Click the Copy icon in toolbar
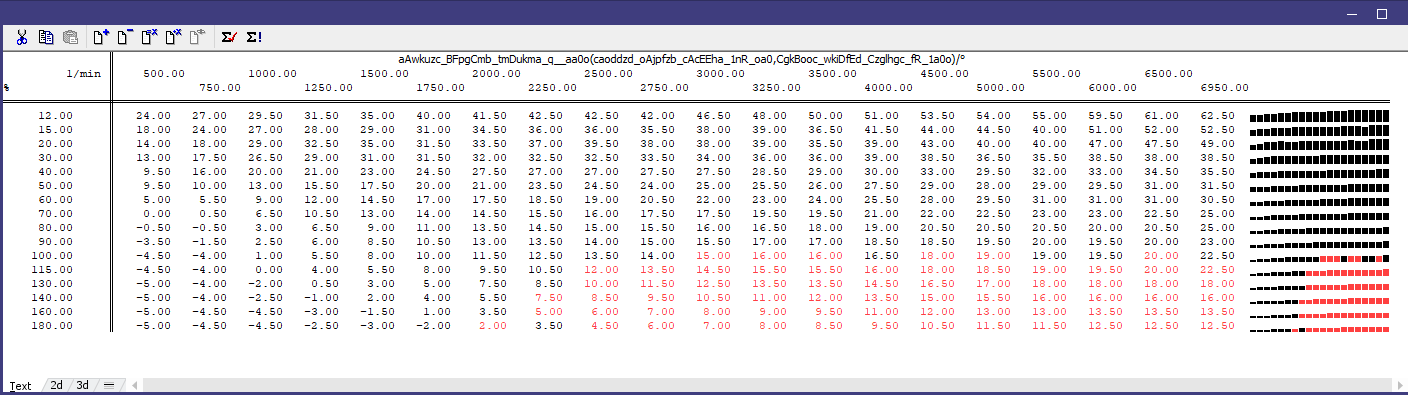This screenshot has height=395, width=1408. tap(45, 37)
